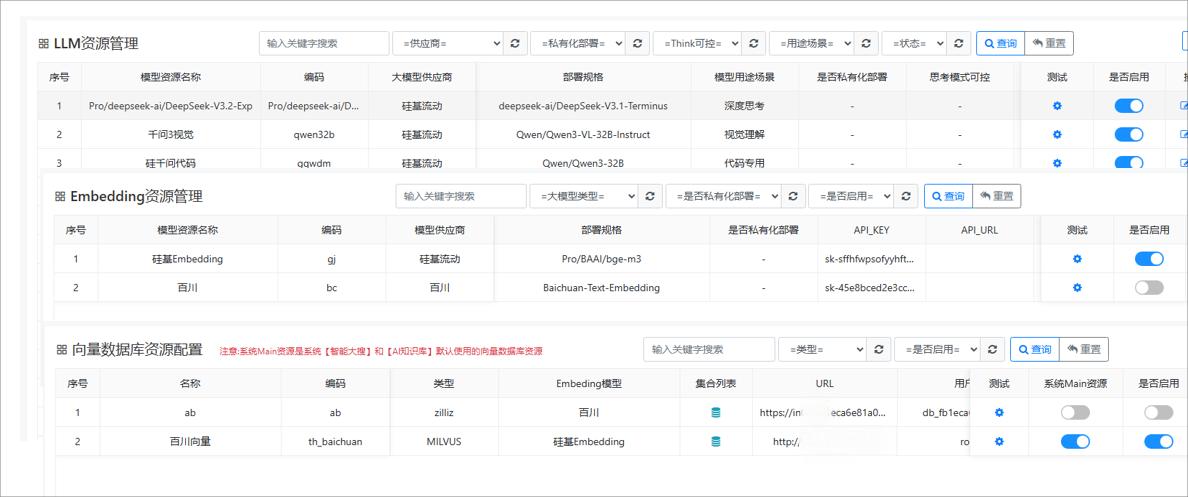This screenshot has width=1188, height=497.
Task: Click the 模型资源名称 column header in LLM table
Action: [170, 77]
